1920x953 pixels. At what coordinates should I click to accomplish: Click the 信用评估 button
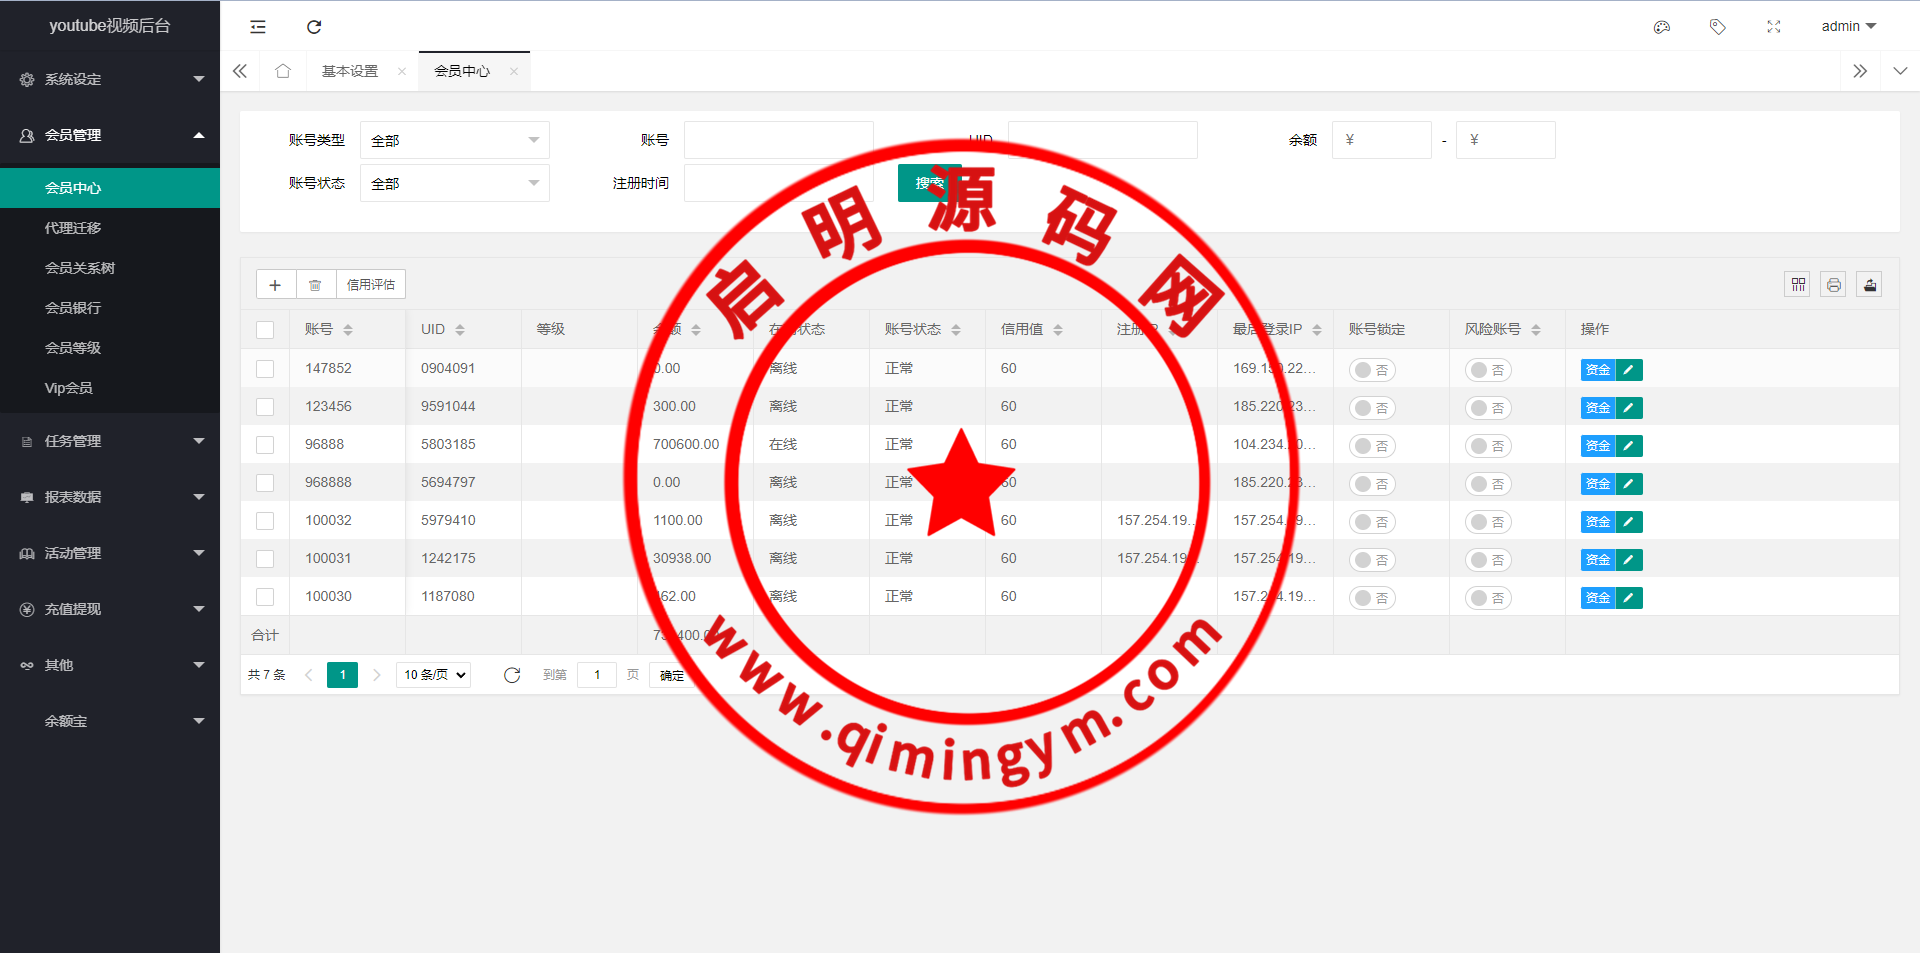point(370,285)
